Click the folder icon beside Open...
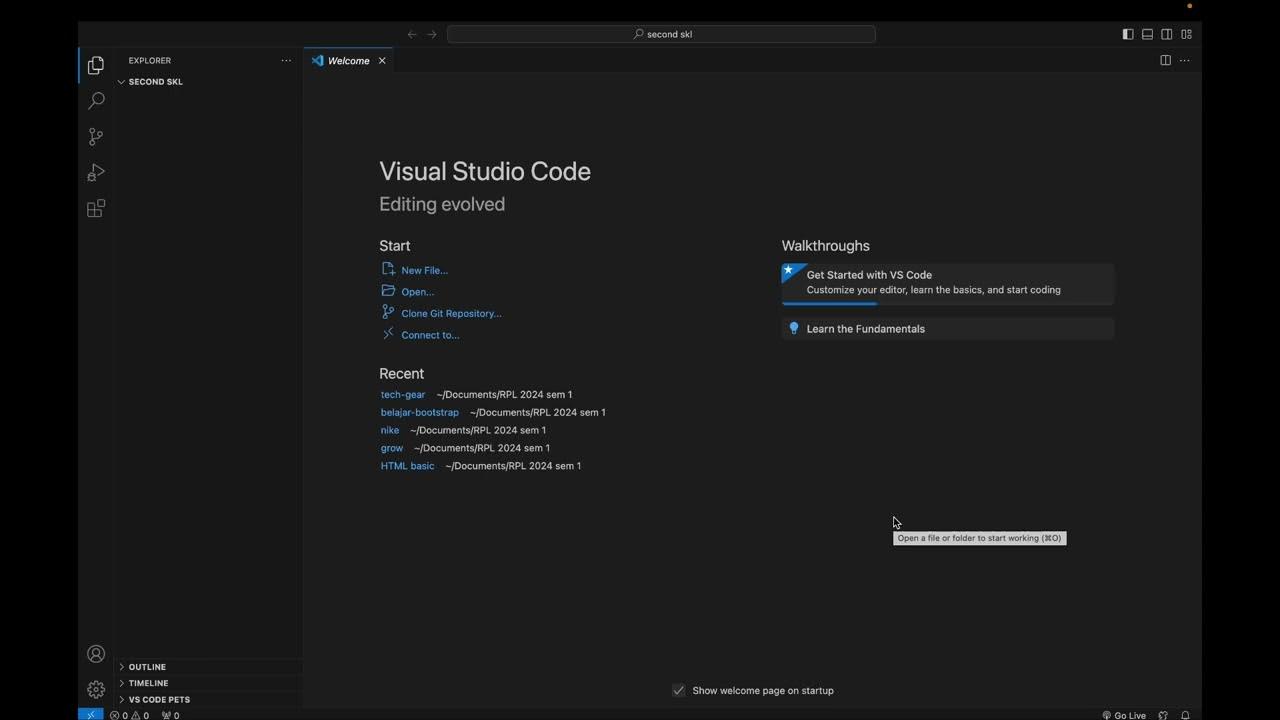The width and height of the screenshot is (1280, 720). point(388,291)
